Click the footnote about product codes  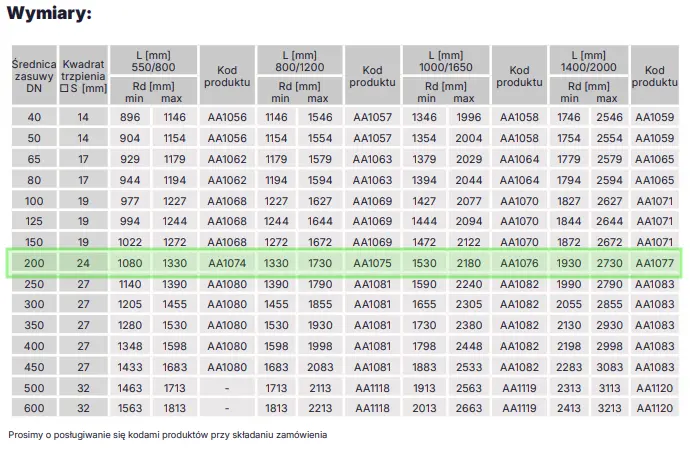coord(167,435)
